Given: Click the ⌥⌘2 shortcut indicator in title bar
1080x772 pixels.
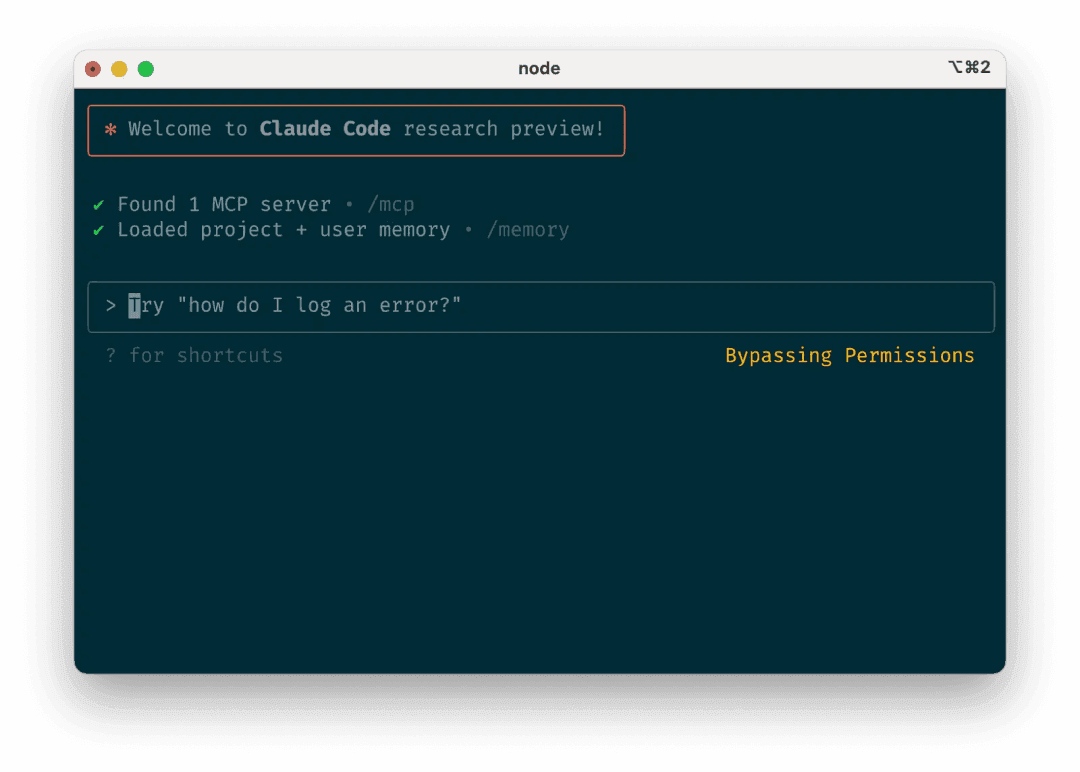Looking at the screenshot, I should pyautogui.click(x=968, y=68).
